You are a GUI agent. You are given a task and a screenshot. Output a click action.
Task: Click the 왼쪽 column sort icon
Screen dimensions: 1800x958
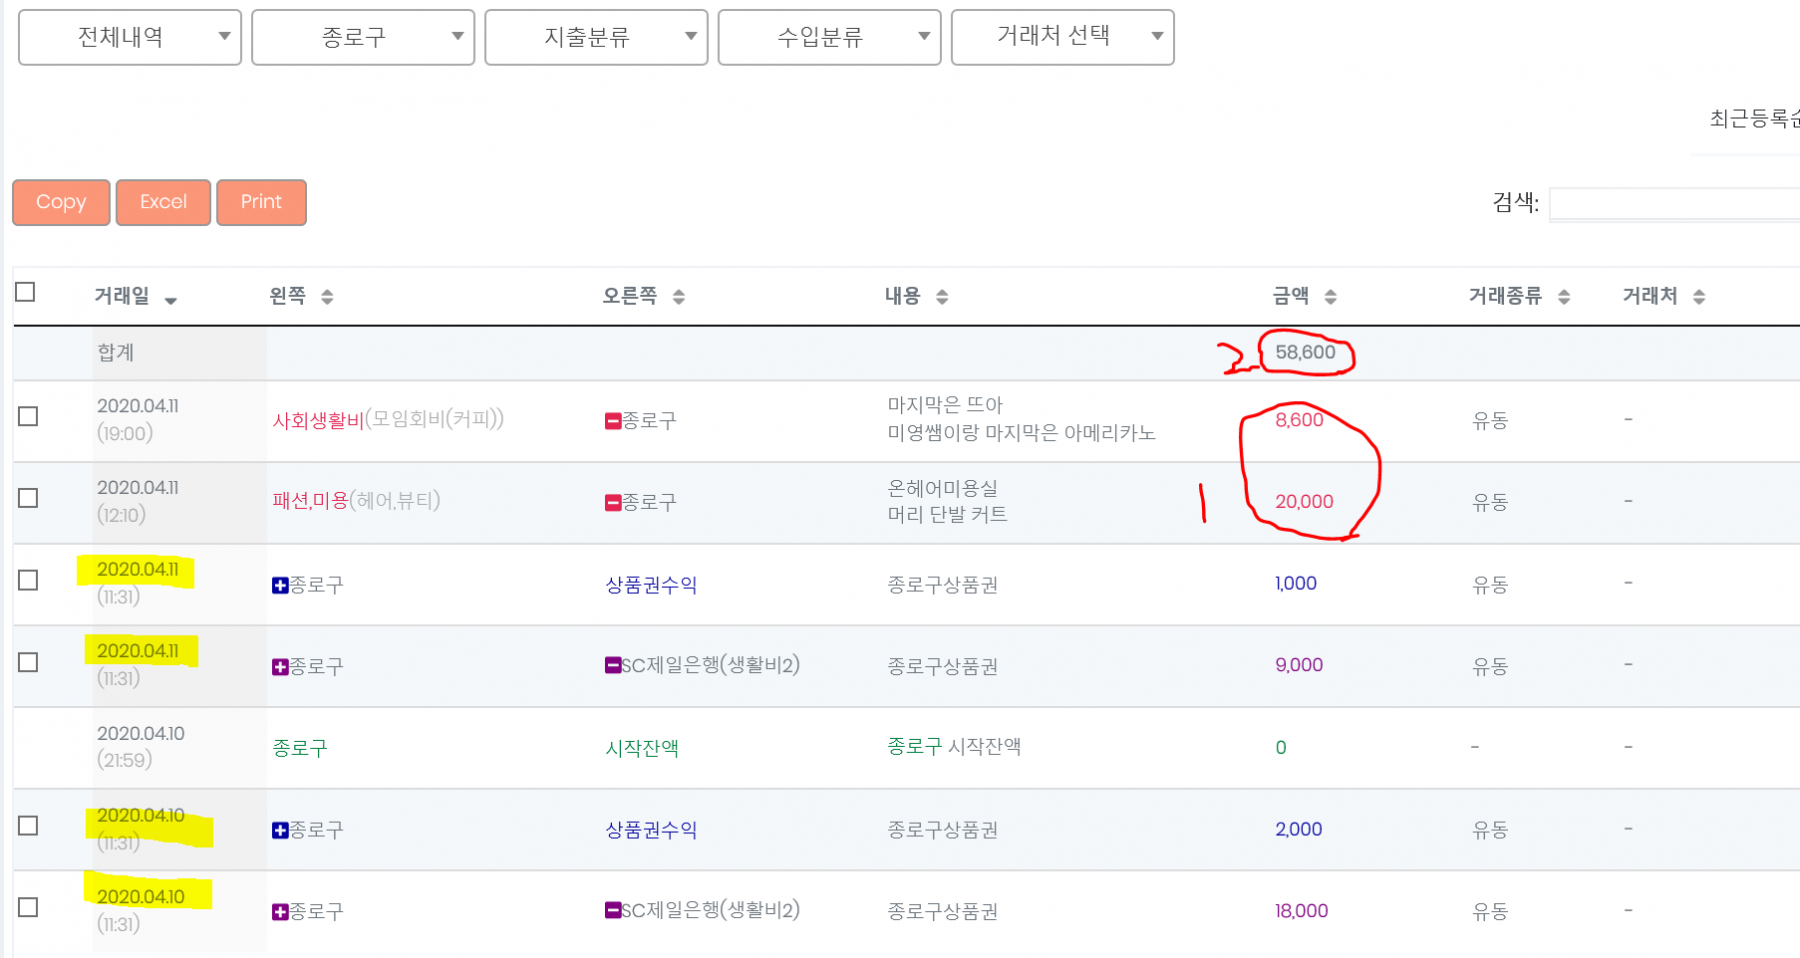pyautogui.click(x=327, y=297)
